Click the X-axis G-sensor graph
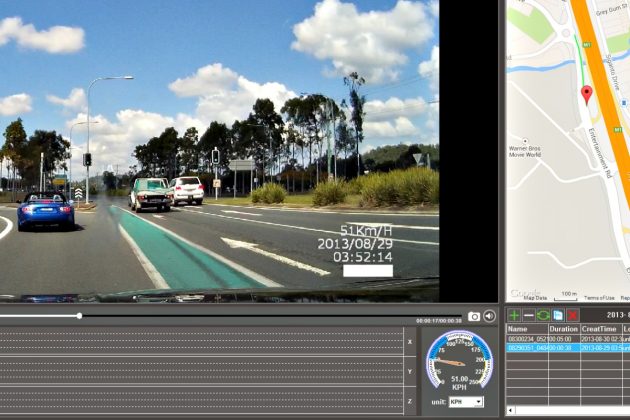The height and width of the screenshot is (420, 630). [x=202, y=341]
